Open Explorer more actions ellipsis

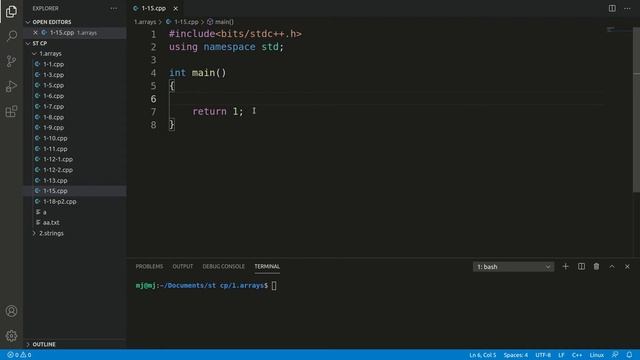113,8
